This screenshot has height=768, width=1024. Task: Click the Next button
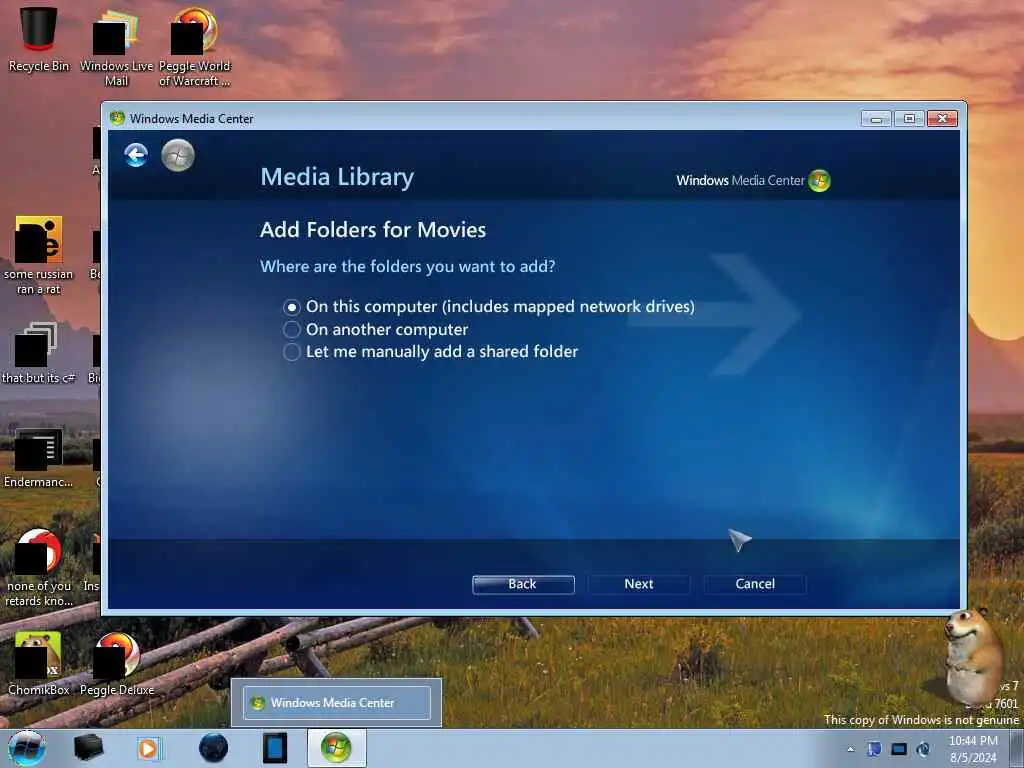click(639, 584)
